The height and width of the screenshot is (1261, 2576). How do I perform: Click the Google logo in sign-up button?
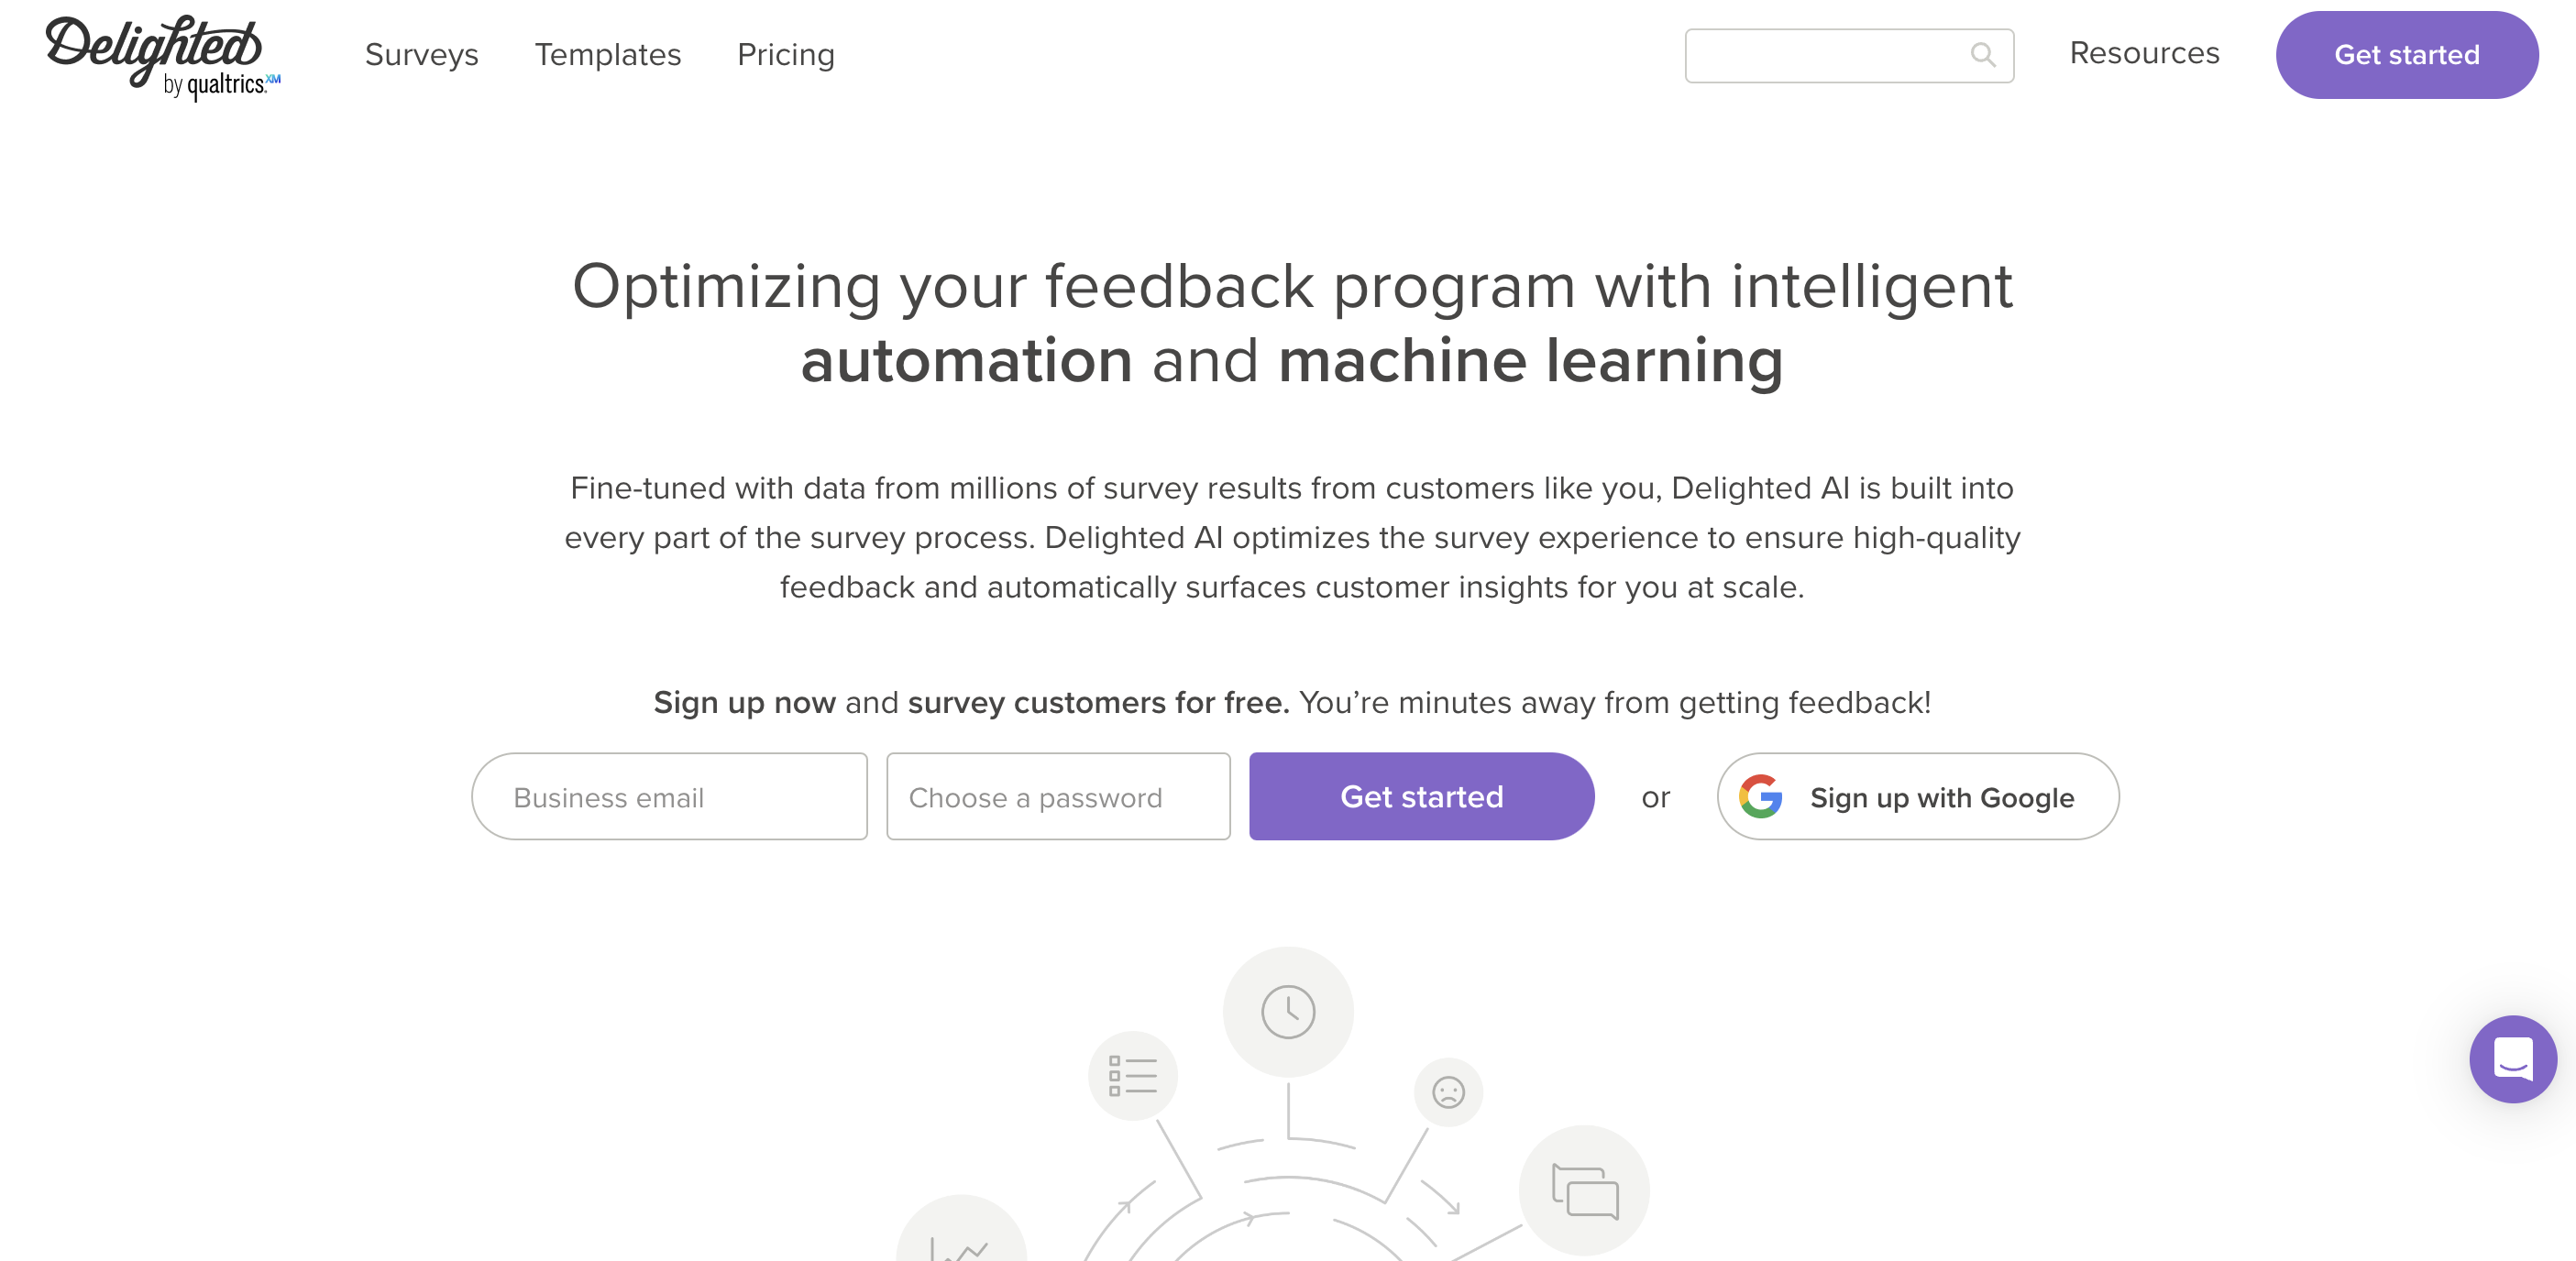click(1759, 796)
